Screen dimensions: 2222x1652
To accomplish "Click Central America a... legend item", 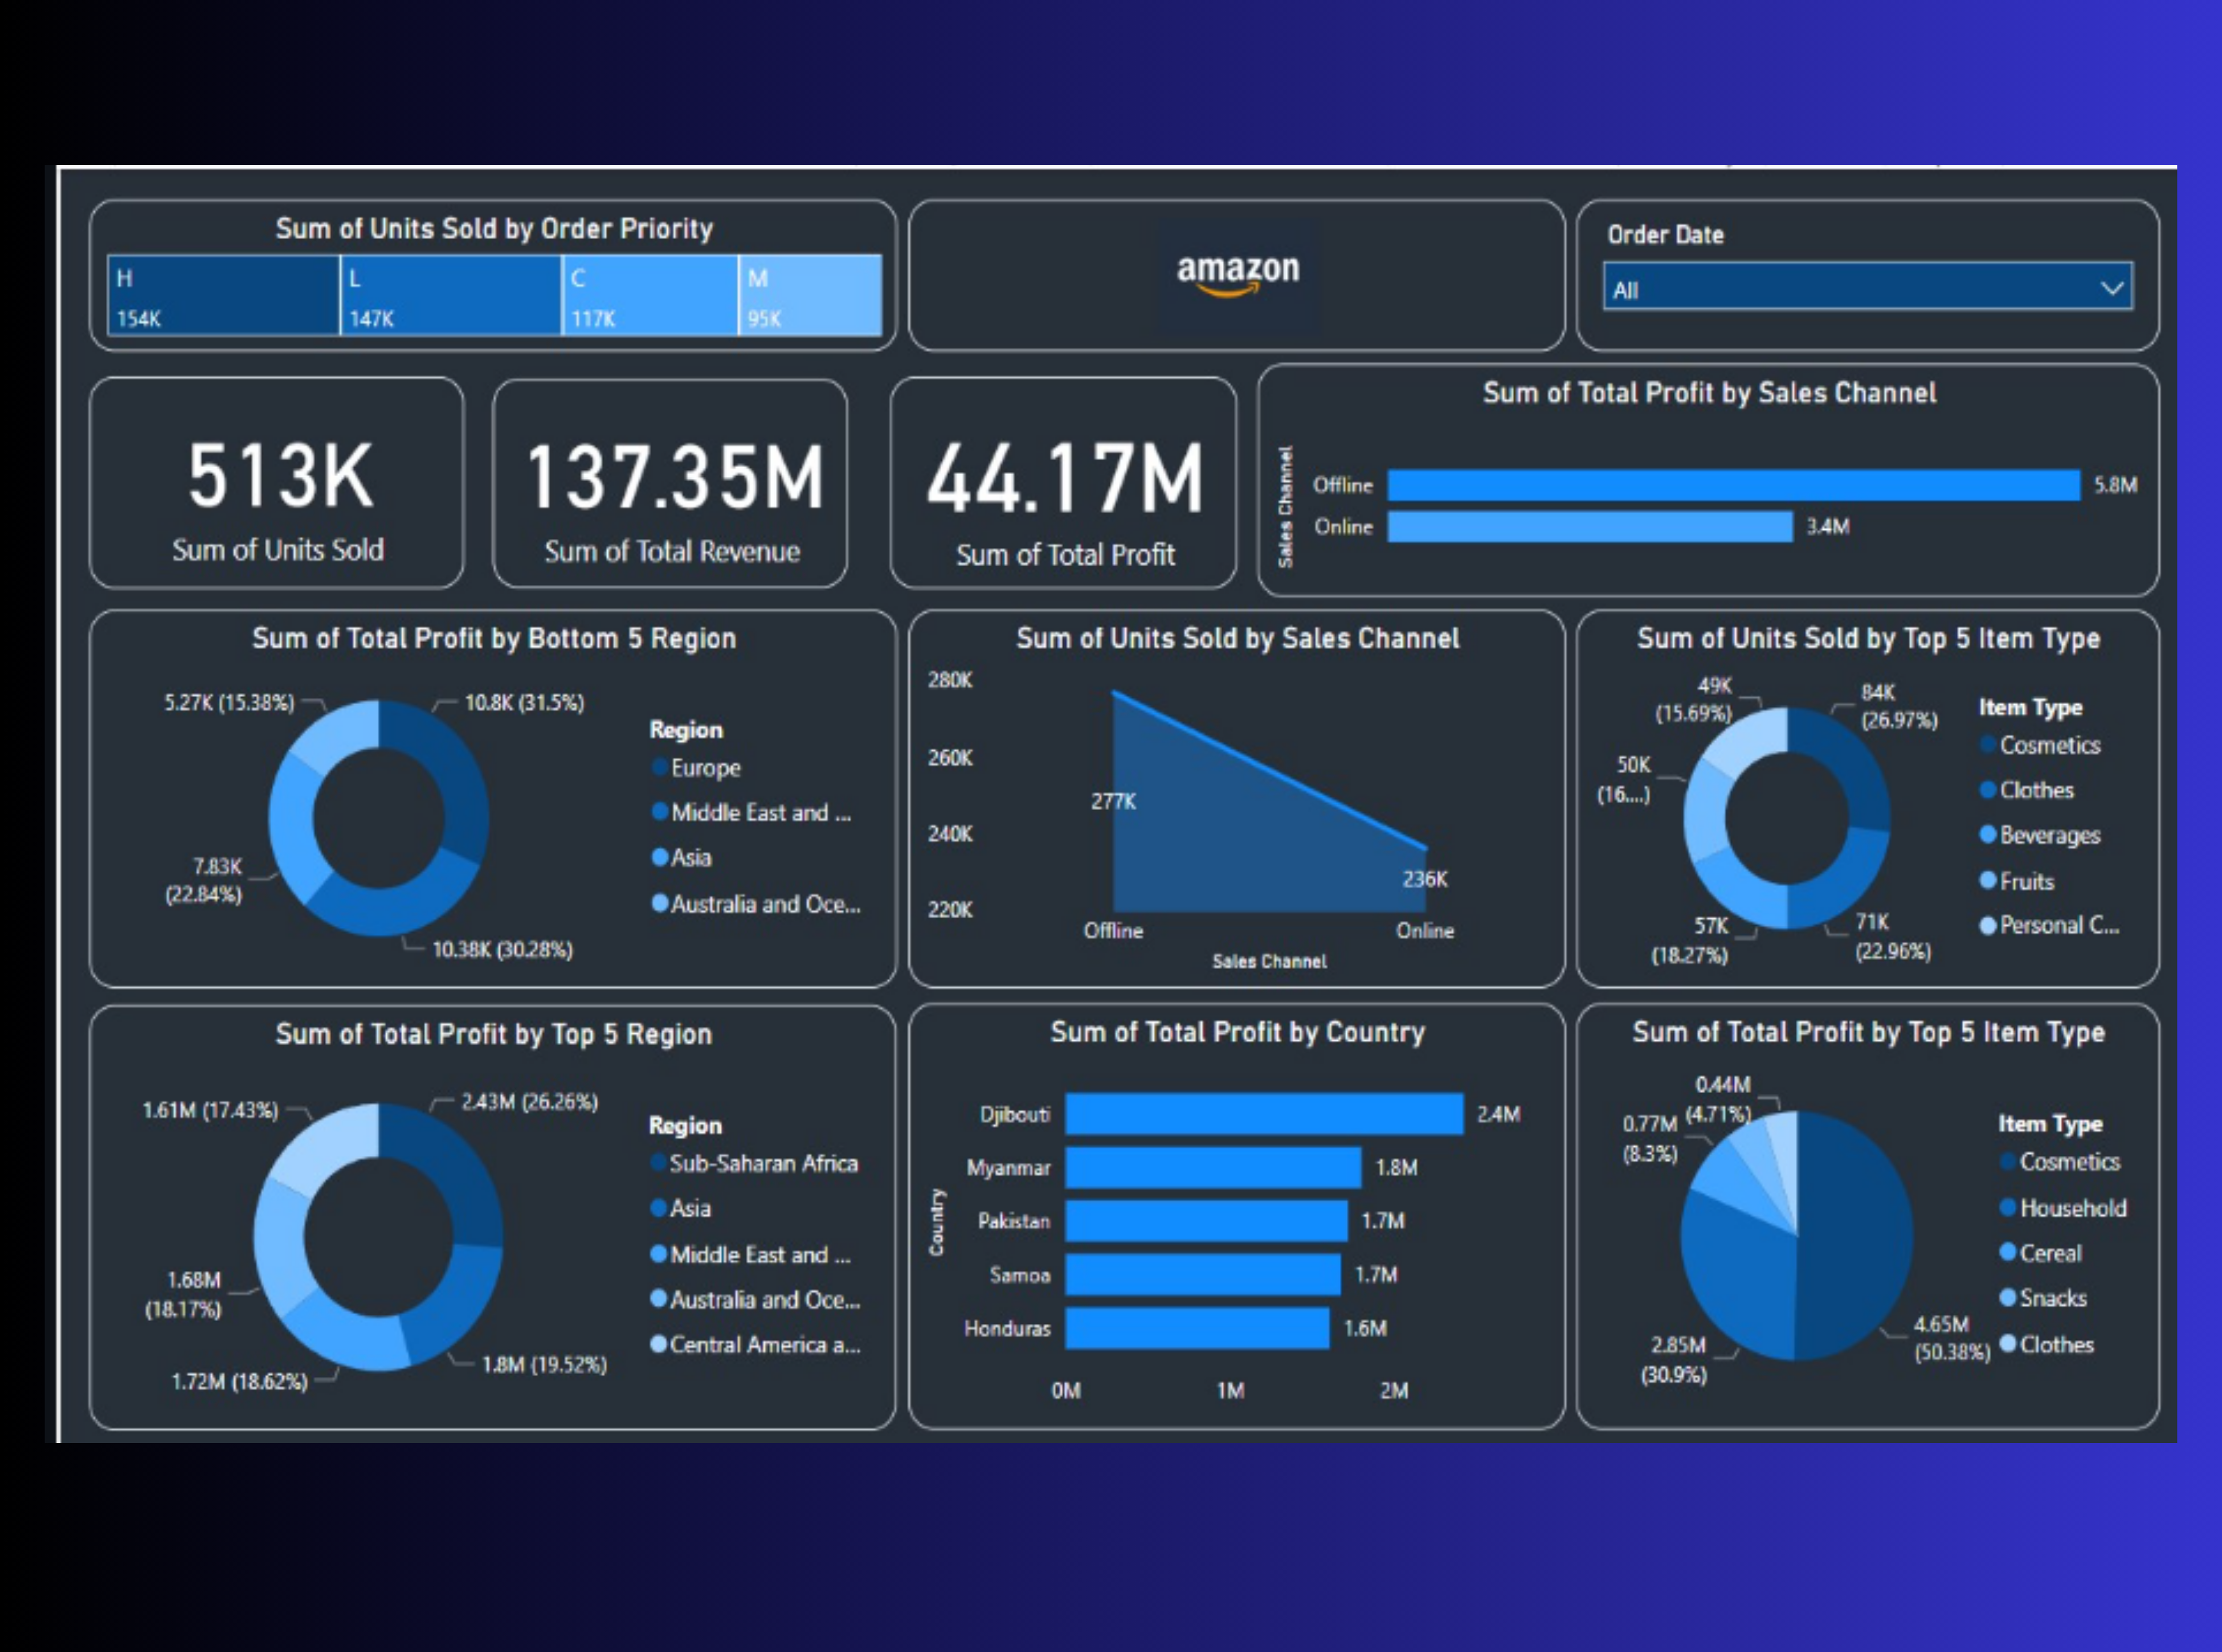I will (755, 1344).
